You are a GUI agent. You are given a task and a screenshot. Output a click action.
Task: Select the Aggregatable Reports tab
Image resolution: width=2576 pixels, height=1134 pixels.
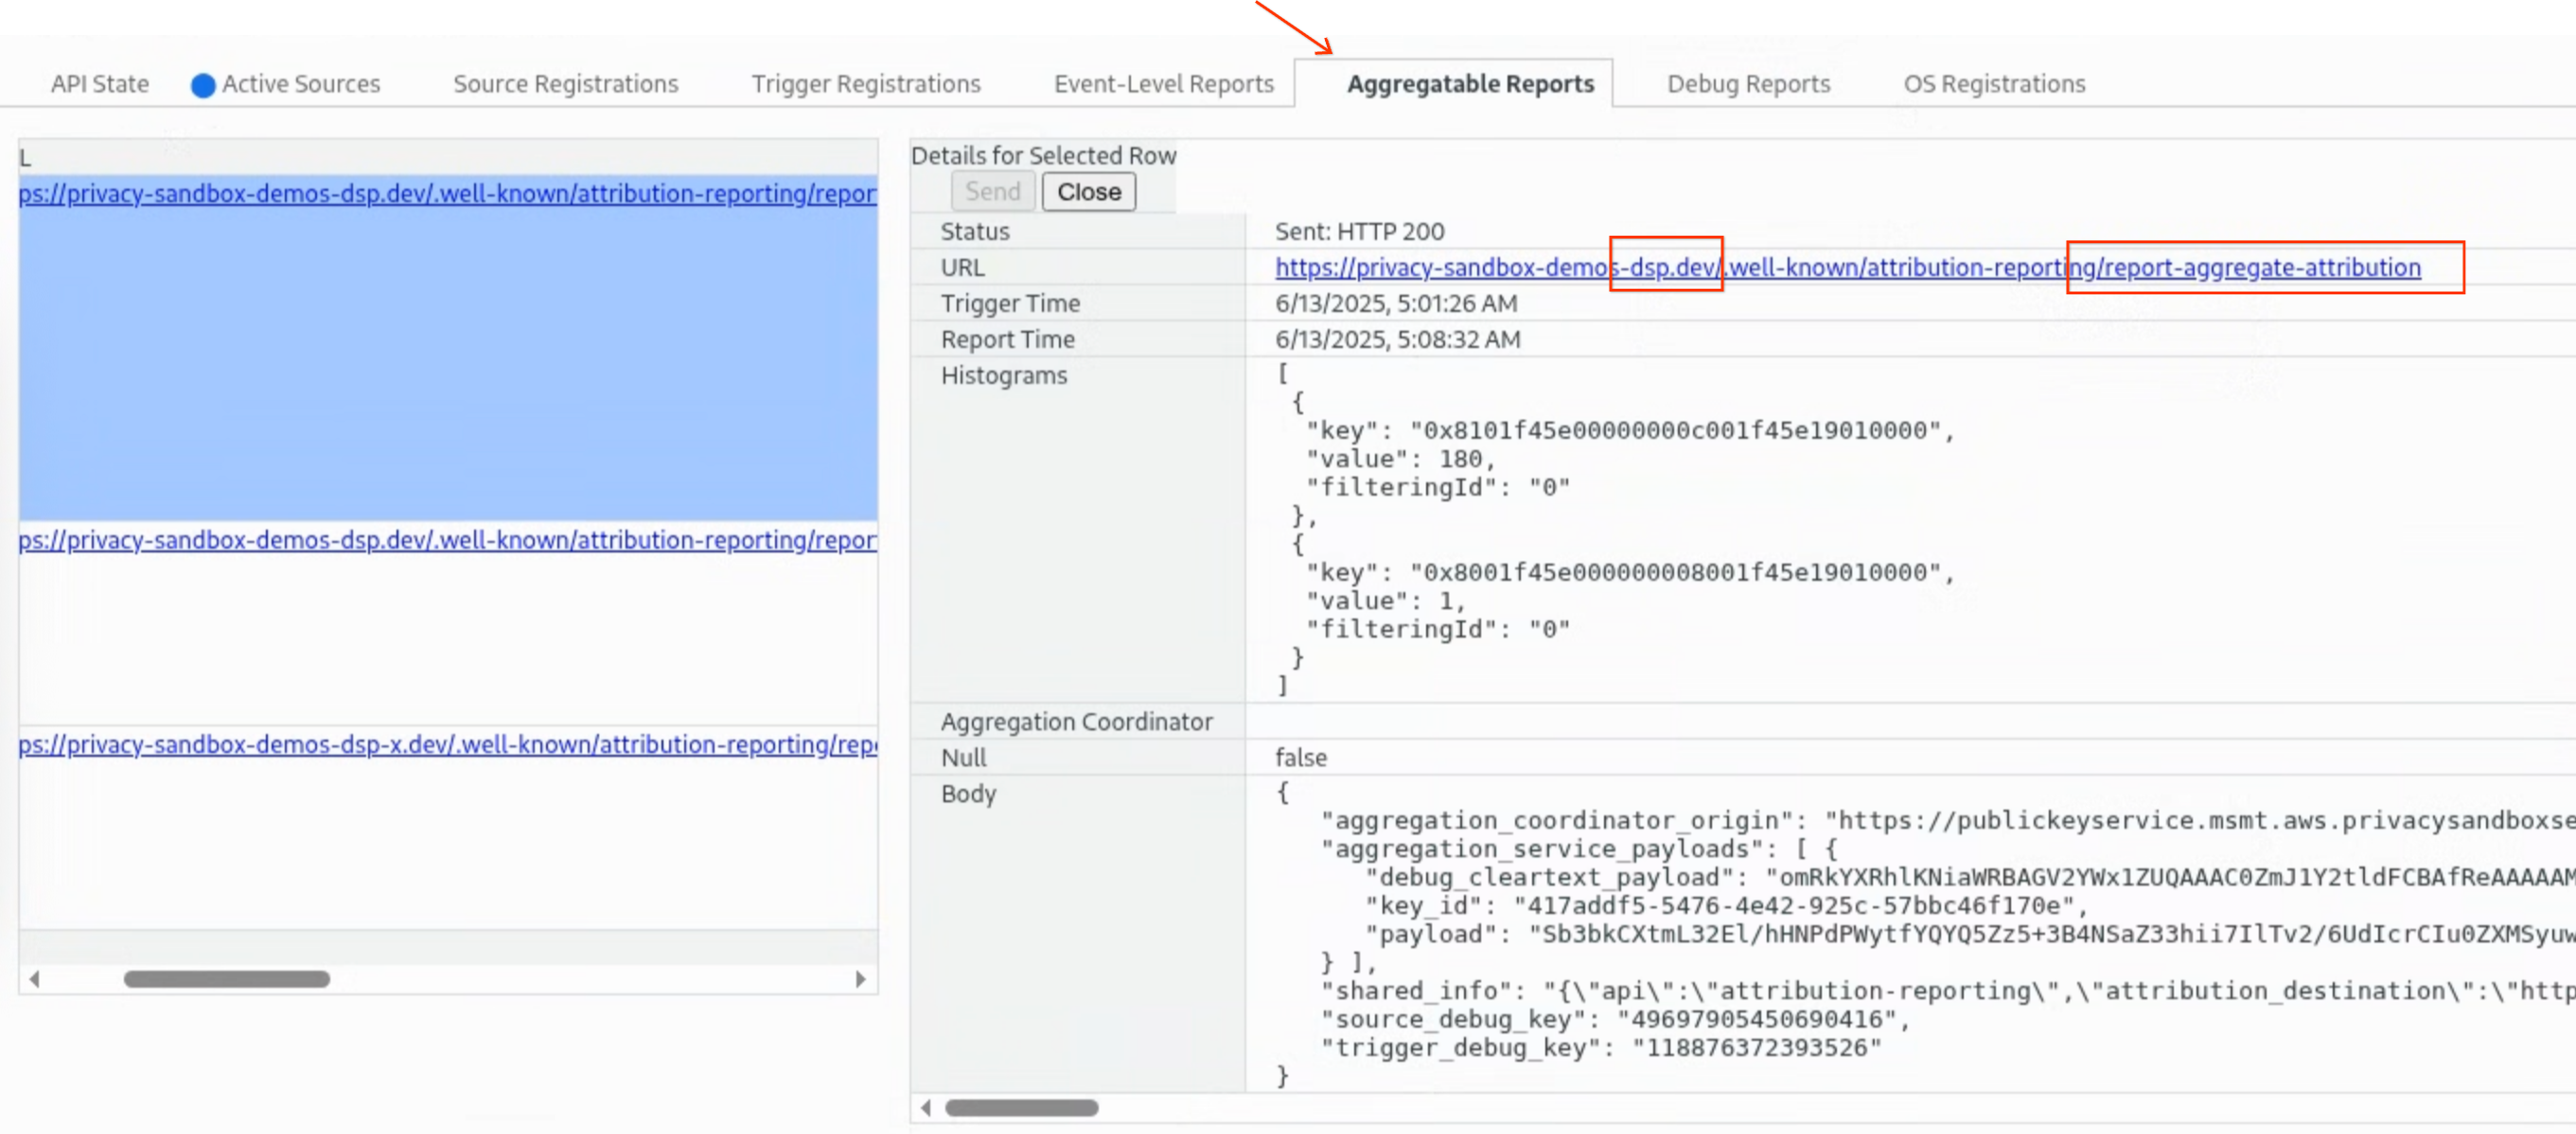tap(1469, 84)
